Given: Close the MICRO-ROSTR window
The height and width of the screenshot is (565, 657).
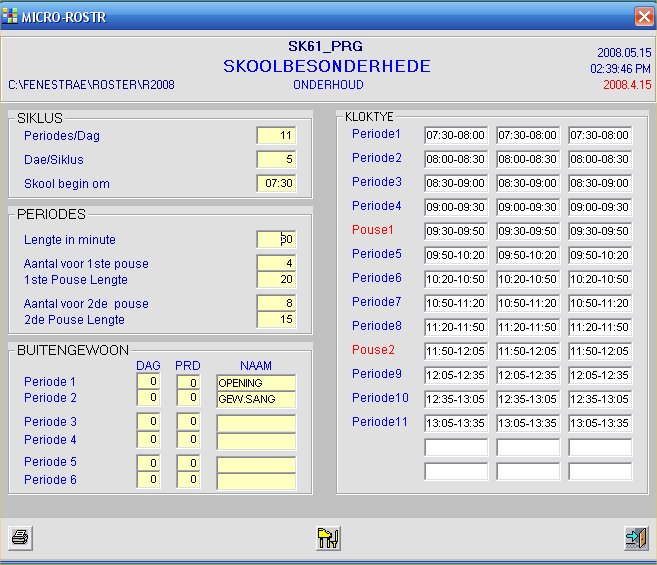Looking at the screenshot, I should coord(643,17).
